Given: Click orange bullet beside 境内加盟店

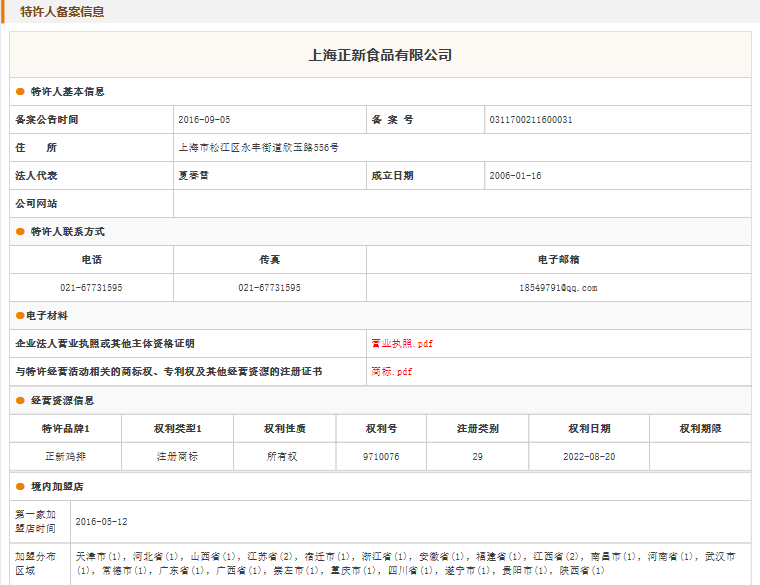Looking at the screenshot, I should click(x=20, y=487).
